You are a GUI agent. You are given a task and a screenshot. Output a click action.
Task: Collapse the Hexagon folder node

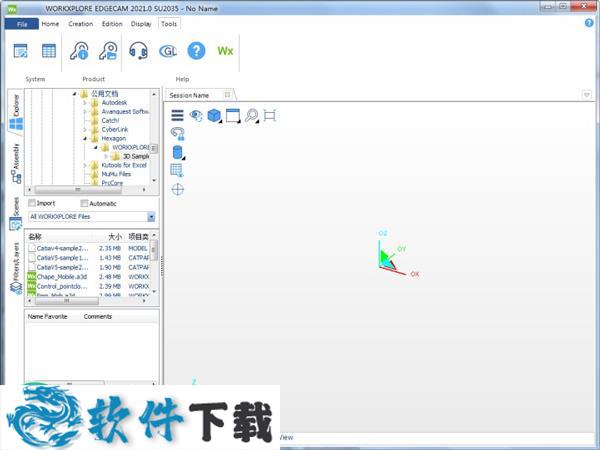pos(85,139)
